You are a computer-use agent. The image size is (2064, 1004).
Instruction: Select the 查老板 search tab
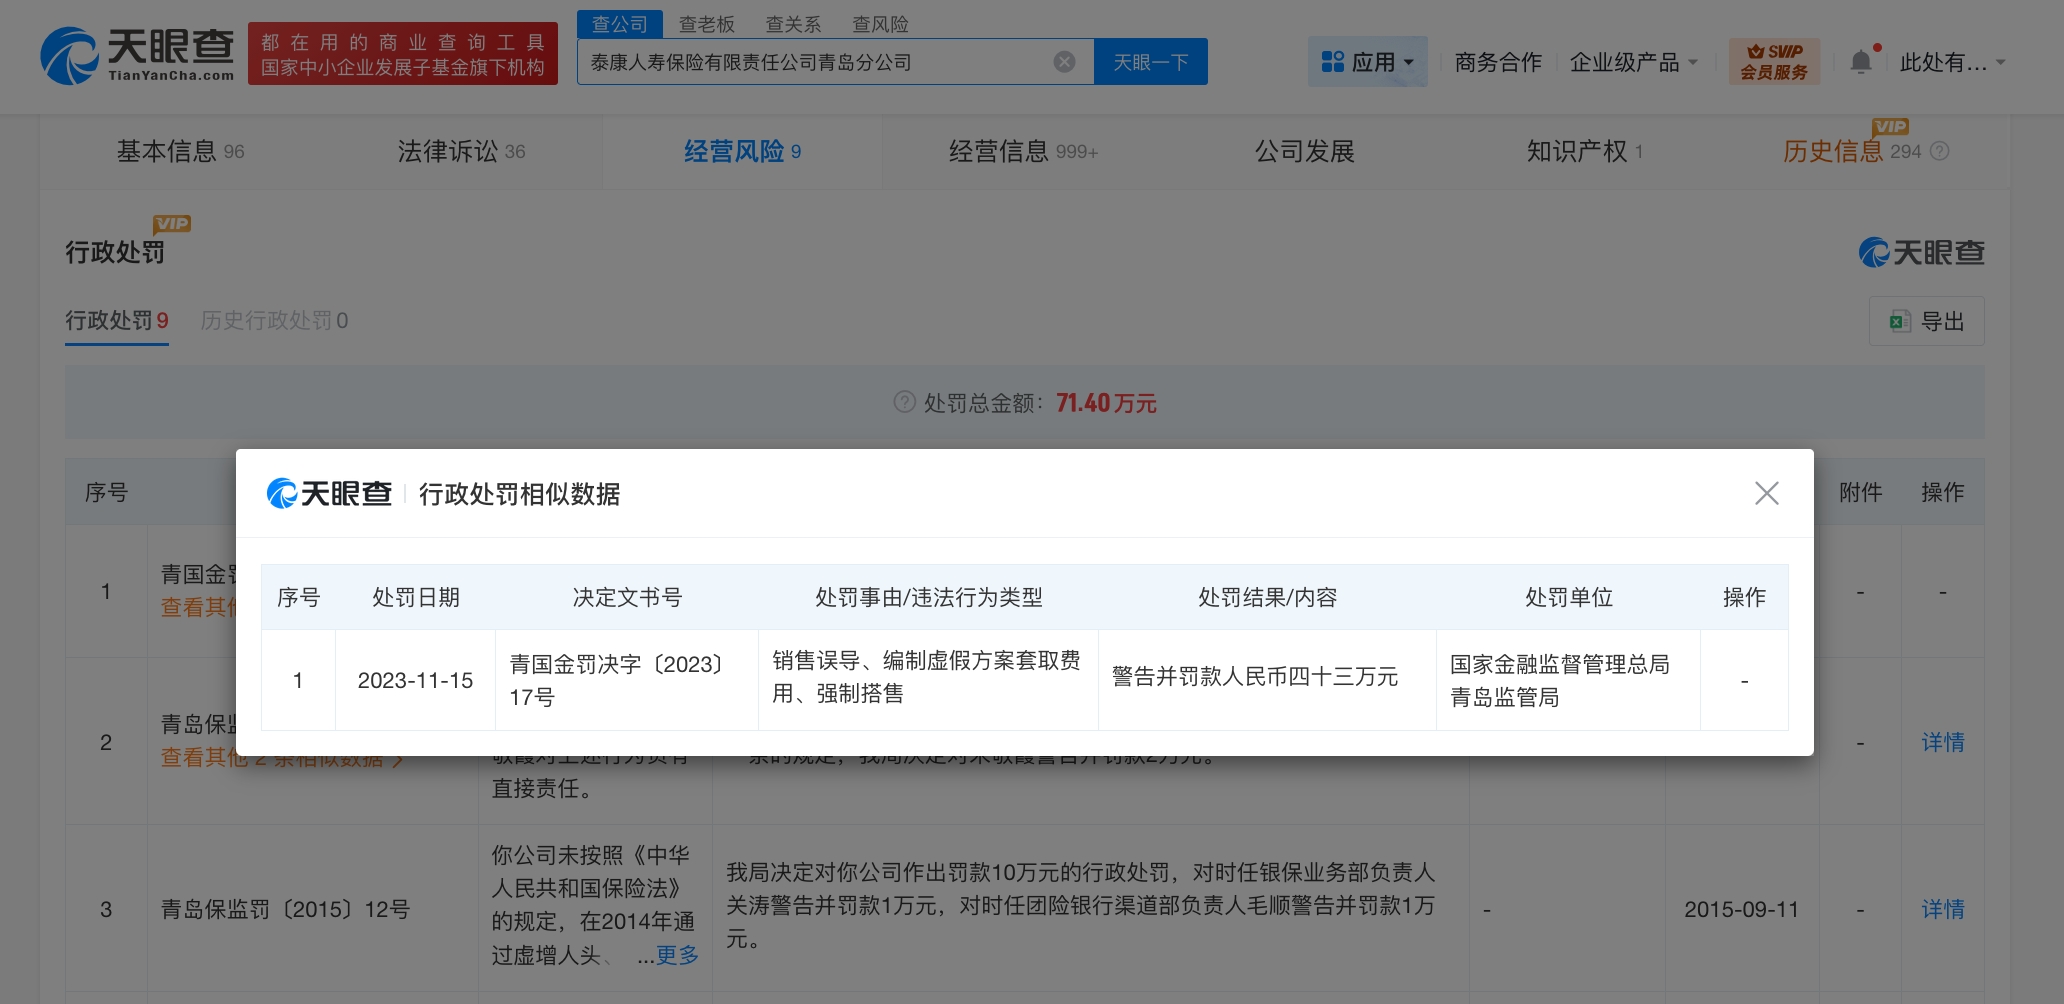point(706,24)
